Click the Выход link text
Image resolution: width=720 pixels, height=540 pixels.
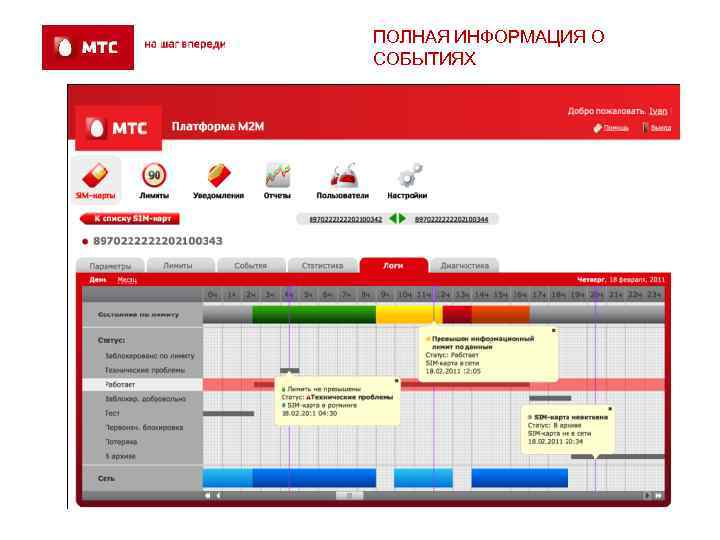pos(661,128)
